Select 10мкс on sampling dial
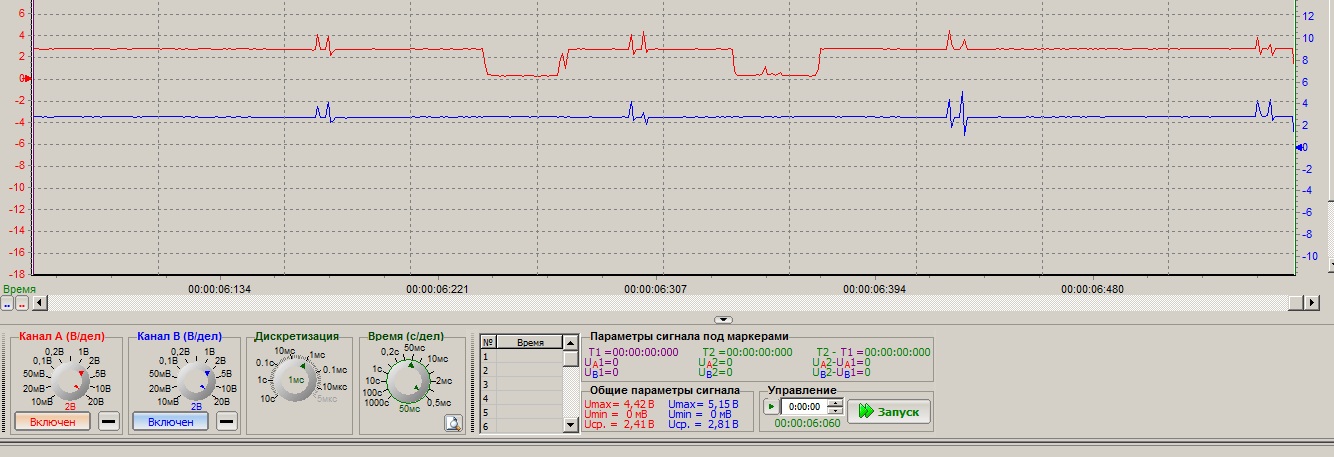 coord(337,386)
